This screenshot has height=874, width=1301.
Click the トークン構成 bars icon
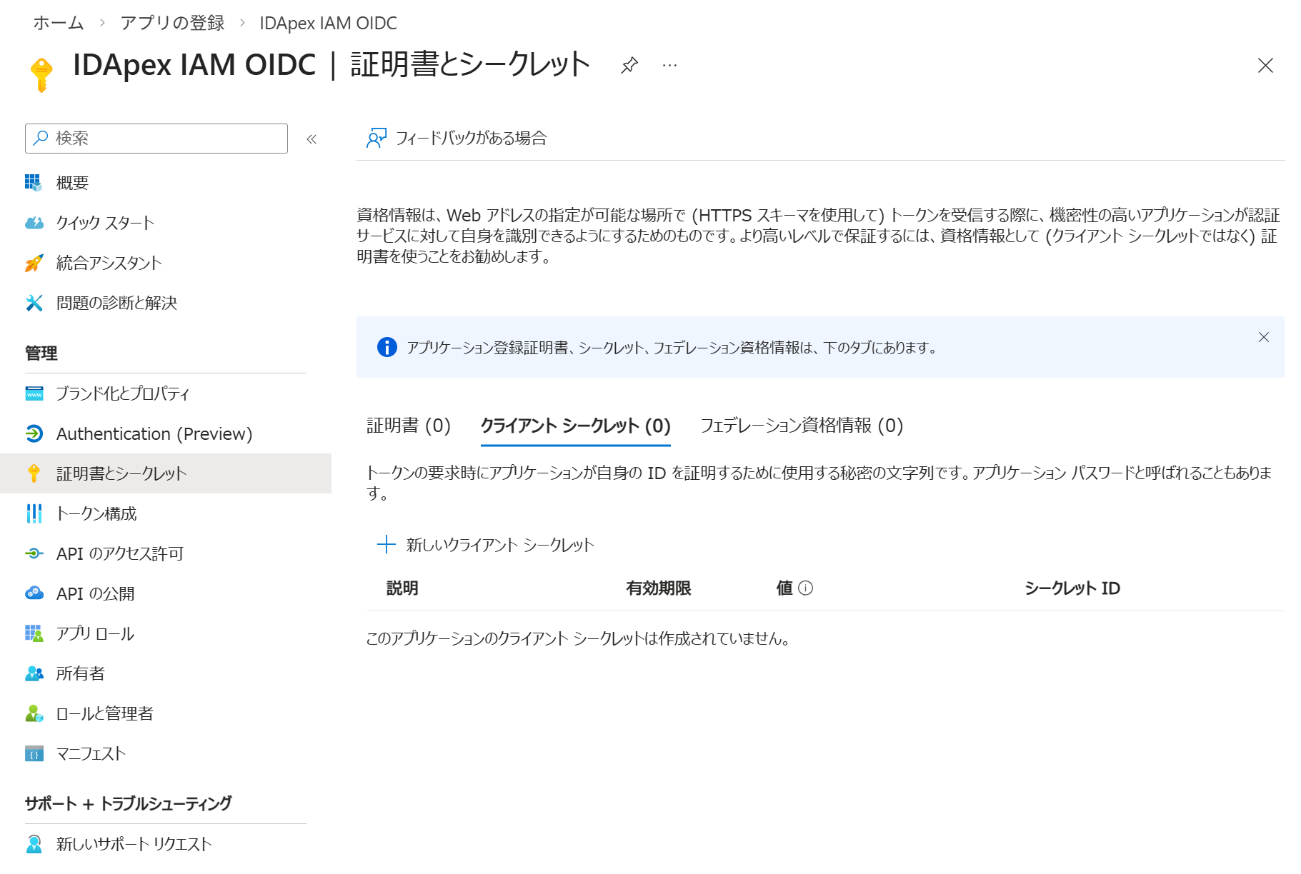[34, 514]
